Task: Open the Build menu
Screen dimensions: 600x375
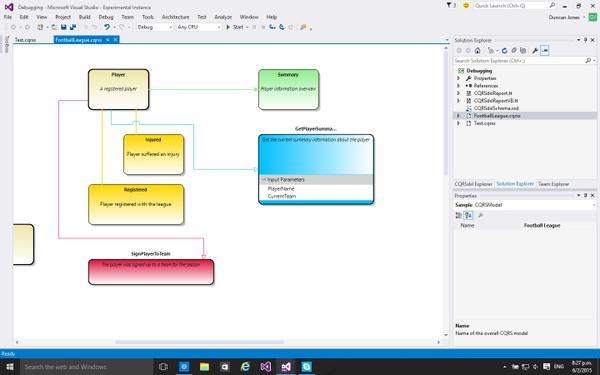Action: 85,17
